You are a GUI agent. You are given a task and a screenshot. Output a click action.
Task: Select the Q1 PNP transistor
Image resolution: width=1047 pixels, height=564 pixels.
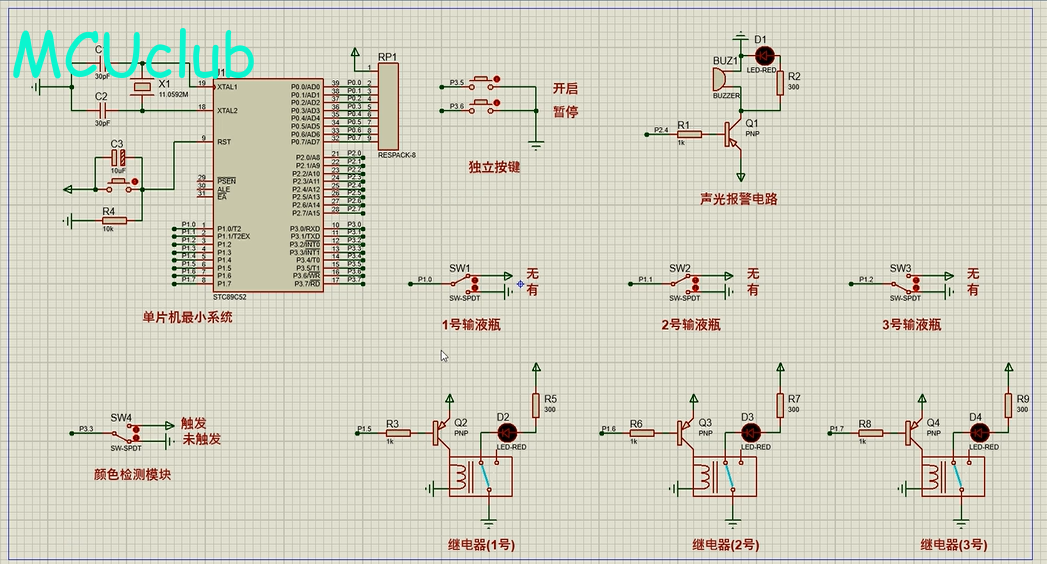(x=734, y=133)
